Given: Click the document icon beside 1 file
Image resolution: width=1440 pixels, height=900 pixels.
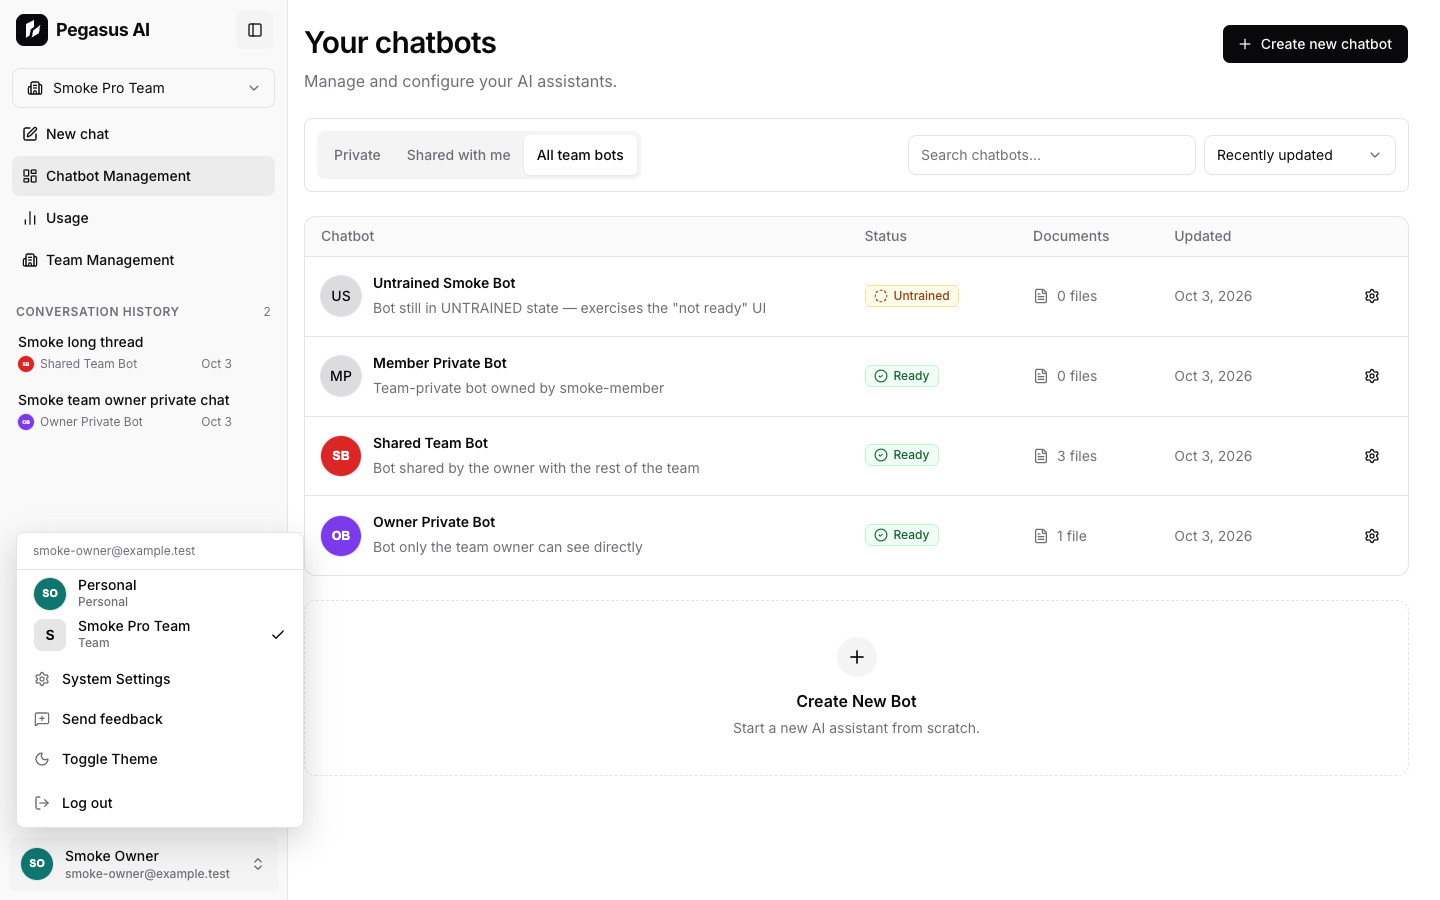Looking at the screenshot, I should click(x=1041, y=536).
